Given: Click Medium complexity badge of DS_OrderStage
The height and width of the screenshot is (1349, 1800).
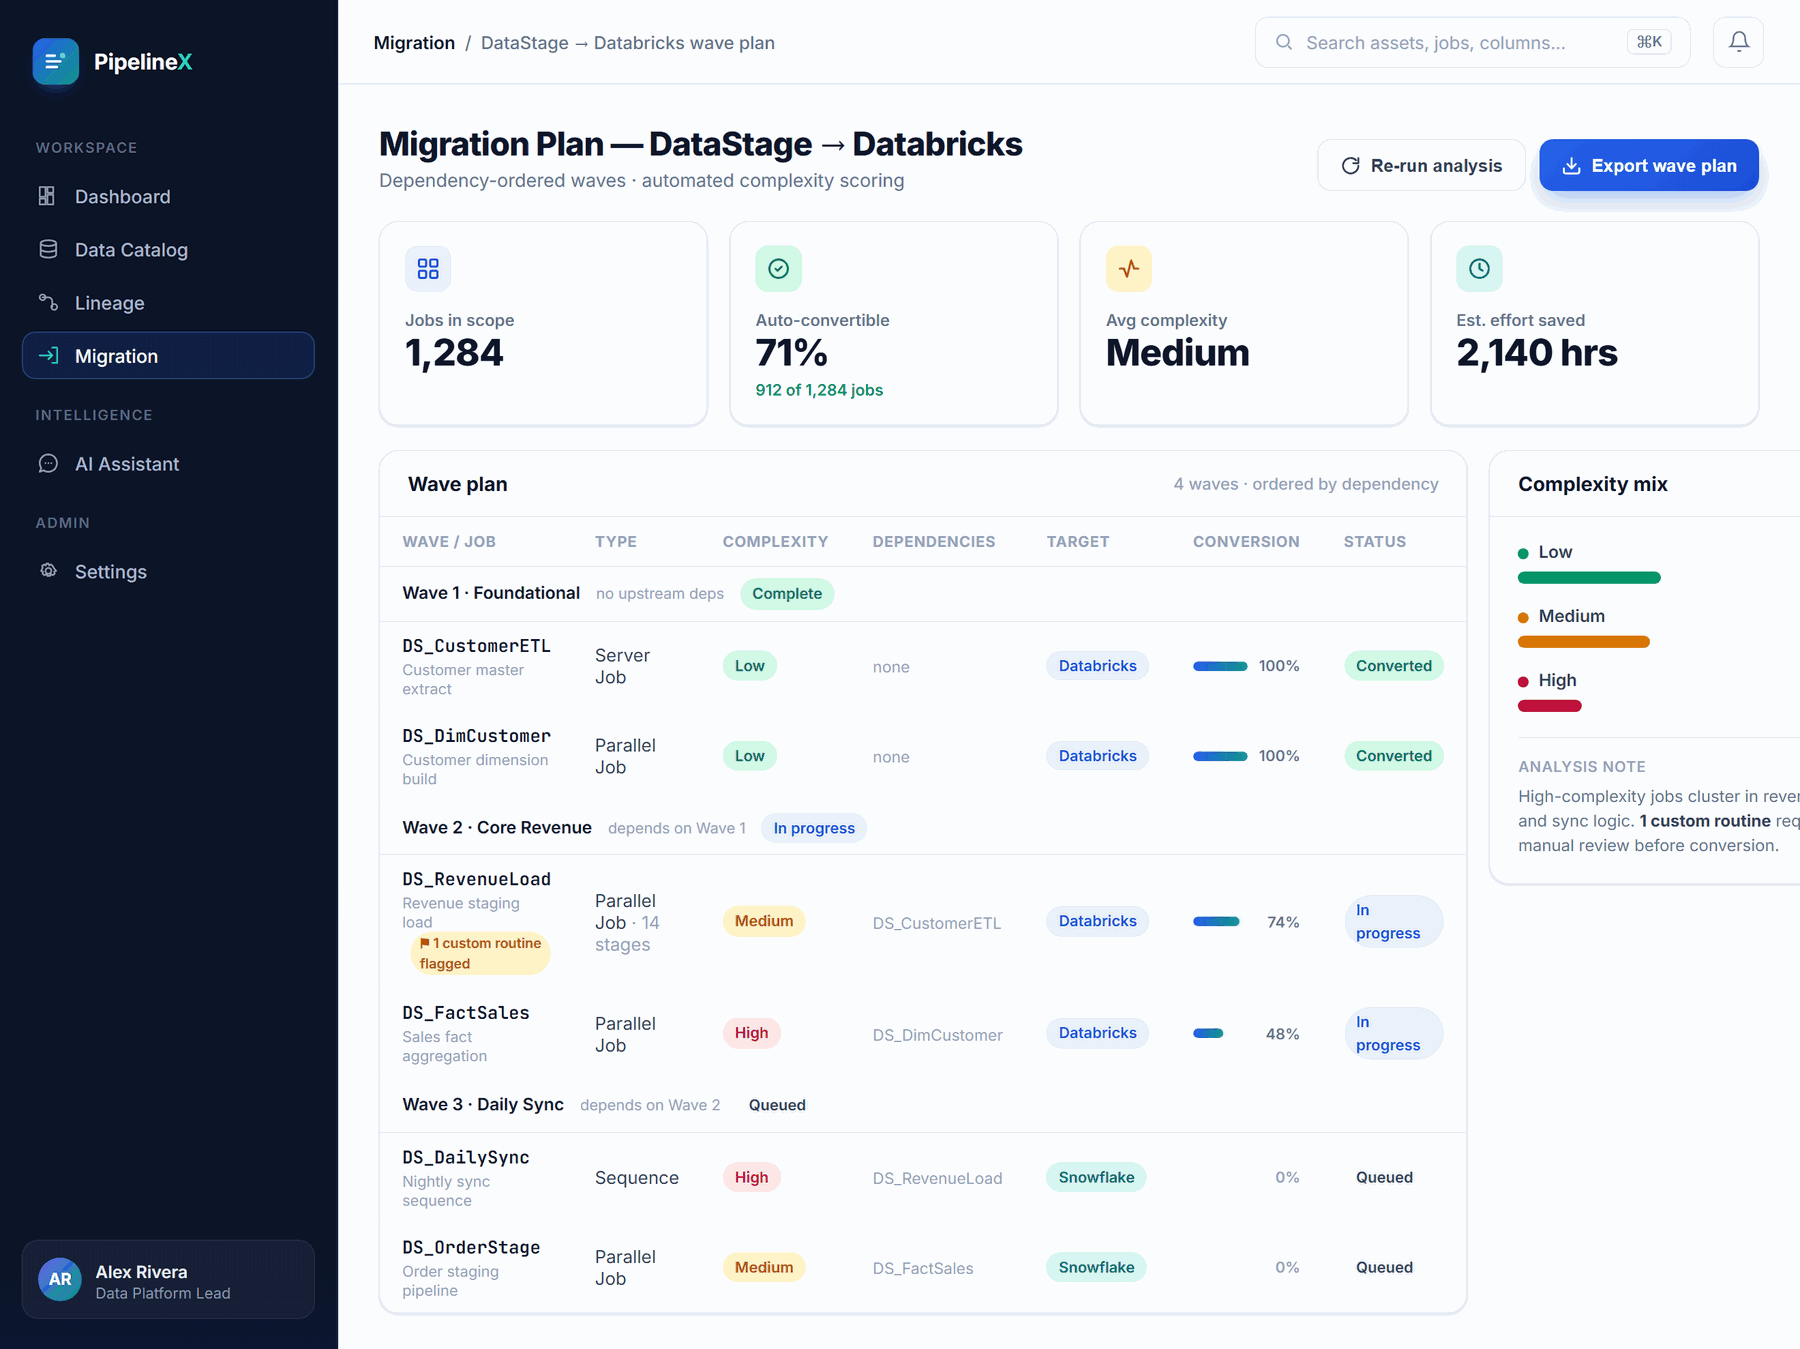Looking at the screenshot, I should click(x=764, y=1267).
